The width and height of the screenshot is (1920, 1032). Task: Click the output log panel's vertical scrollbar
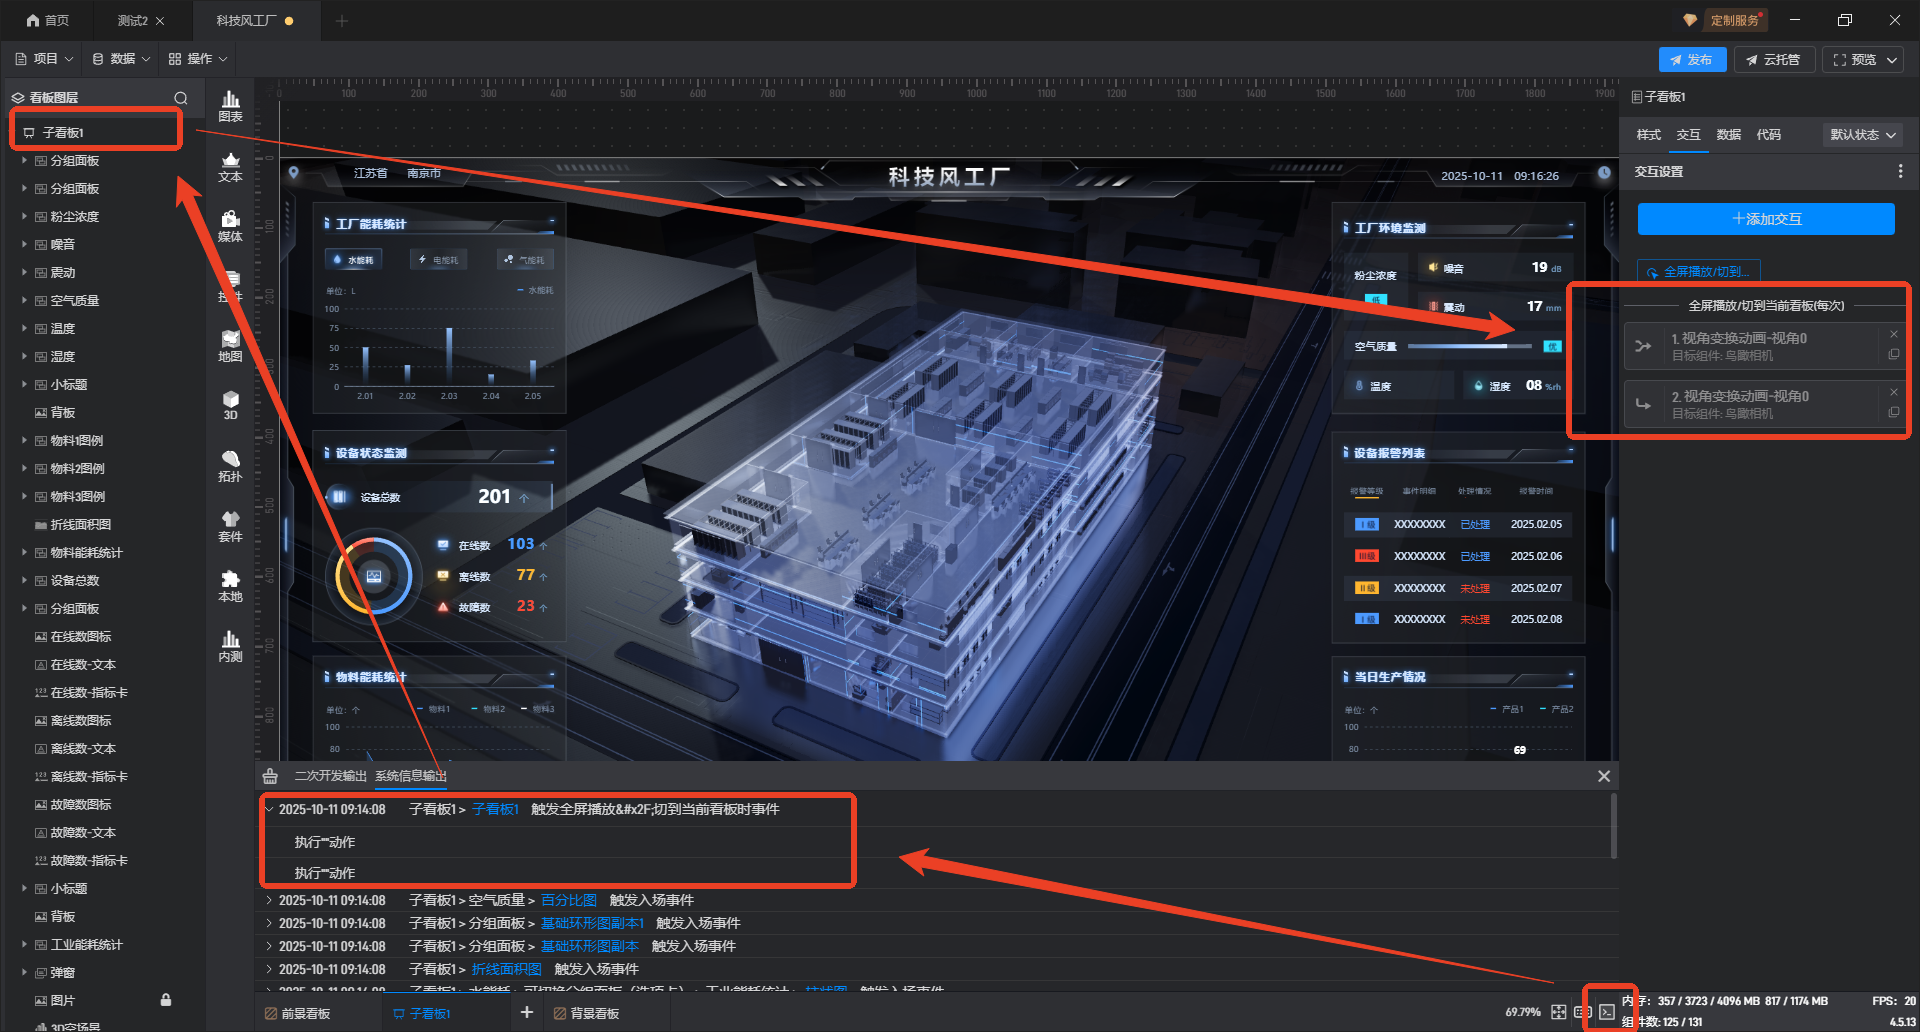click(1613, 825)
